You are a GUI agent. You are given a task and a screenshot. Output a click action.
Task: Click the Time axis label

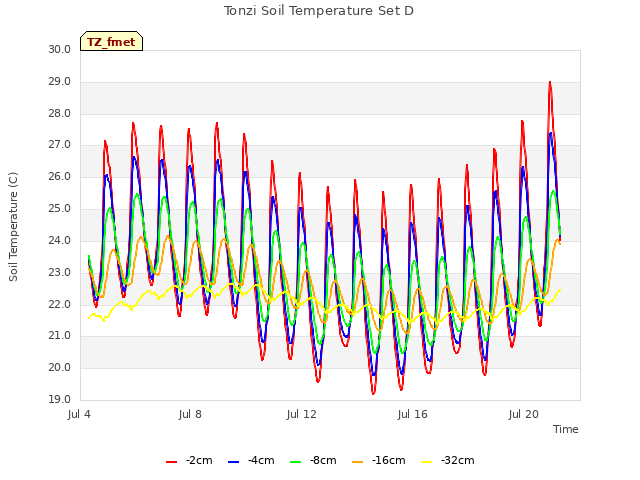(x=566, y=429)
